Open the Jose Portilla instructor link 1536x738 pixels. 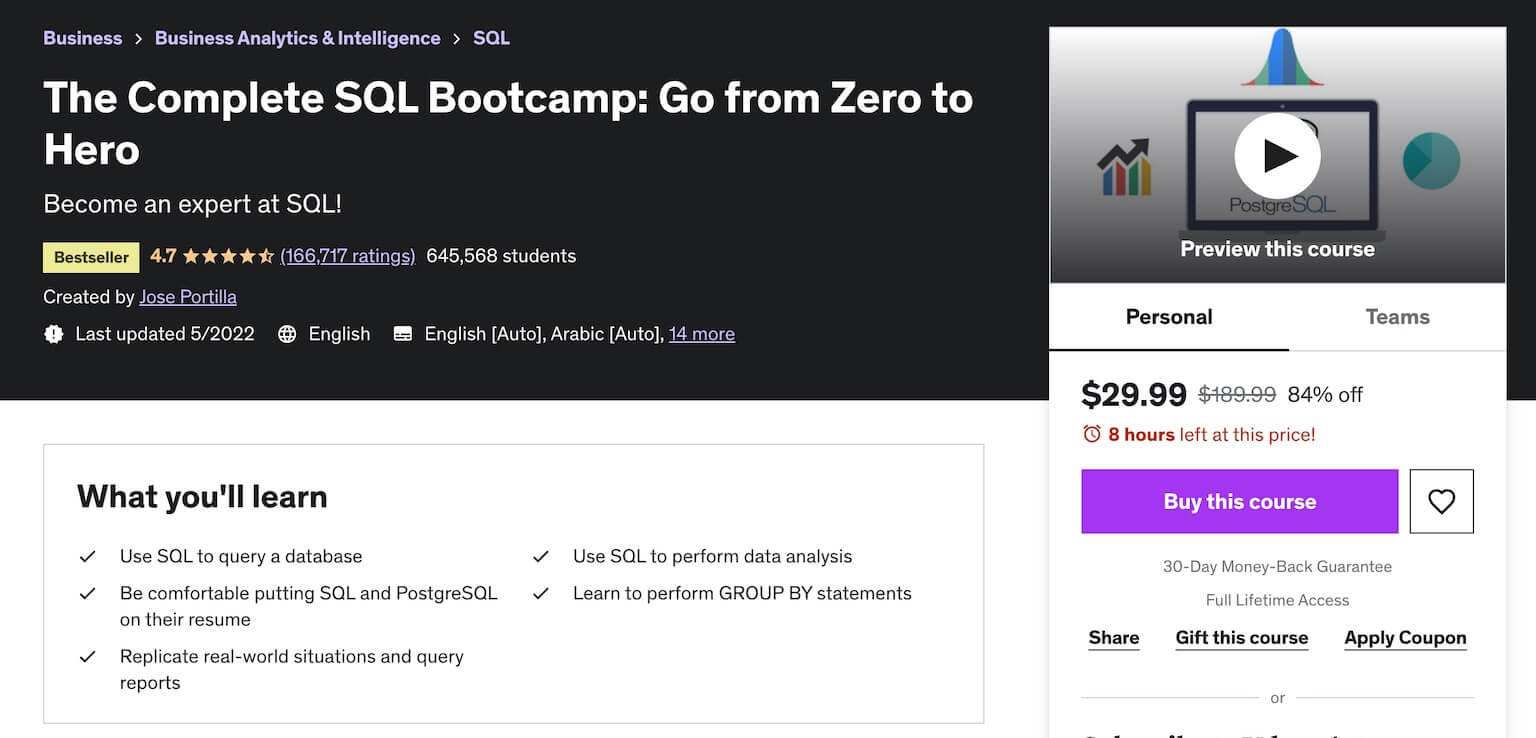click(188, 297)
